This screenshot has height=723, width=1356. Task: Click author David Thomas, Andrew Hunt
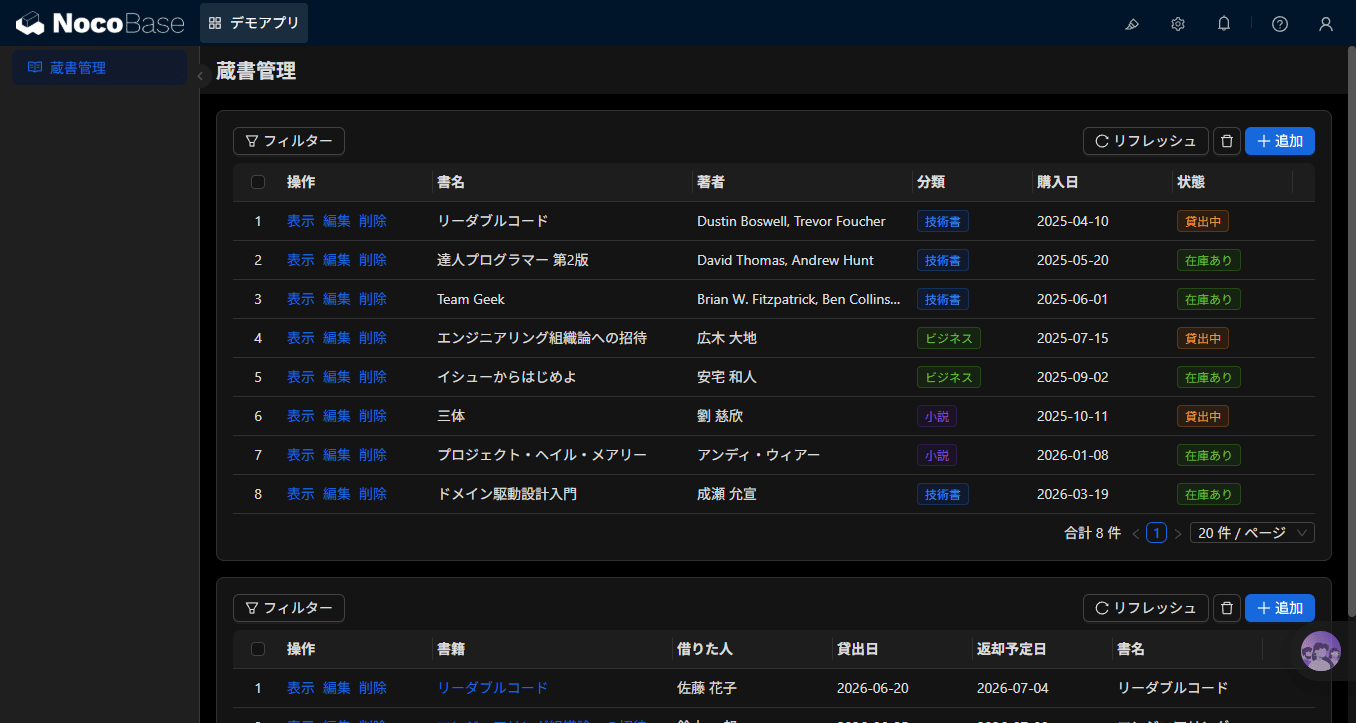tap(785, 260)
